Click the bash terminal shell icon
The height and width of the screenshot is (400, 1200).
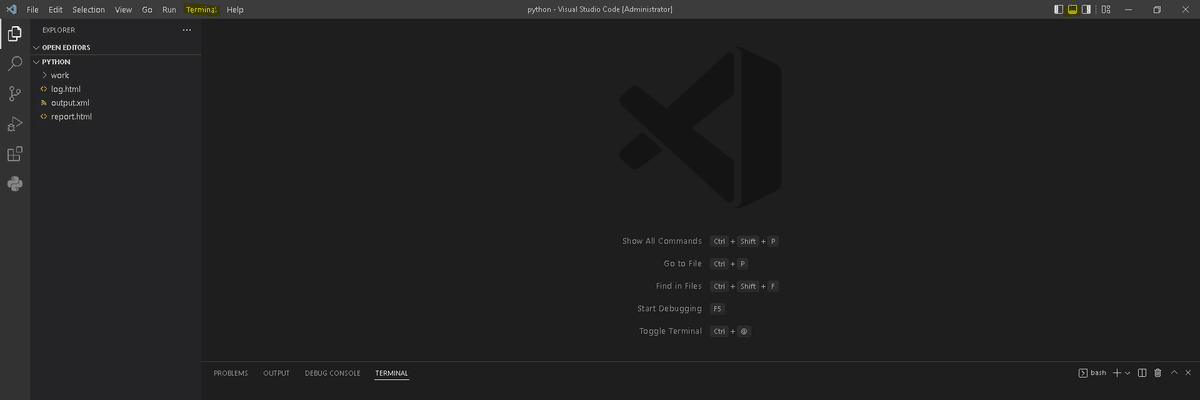point(1083,373)
